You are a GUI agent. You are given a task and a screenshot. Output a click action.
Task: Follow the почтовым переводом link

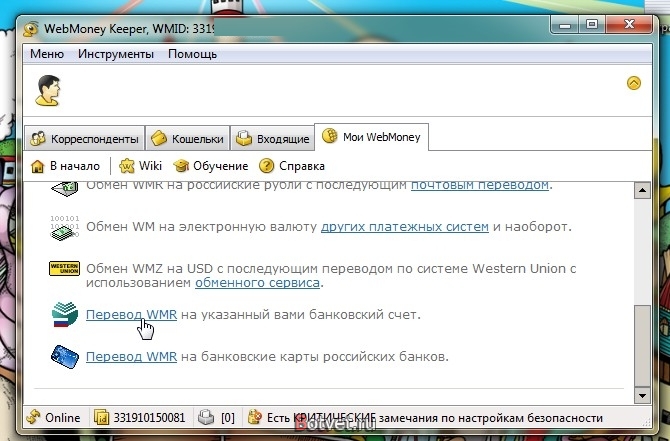[x=480, y=185]
